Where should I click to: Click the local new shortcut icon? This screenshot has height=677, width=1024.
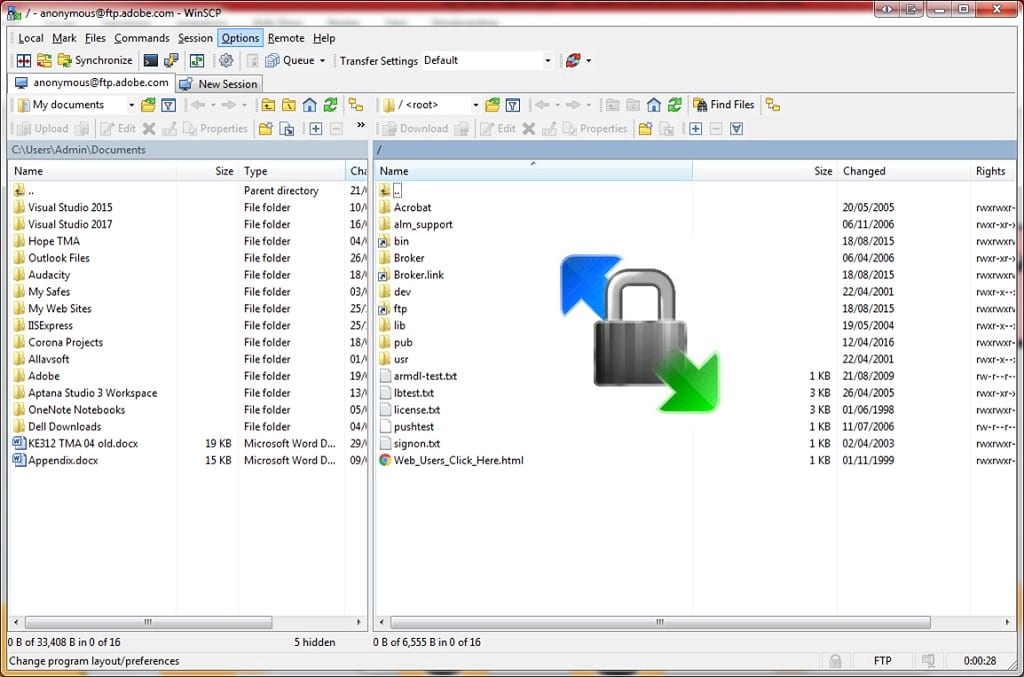287,129
